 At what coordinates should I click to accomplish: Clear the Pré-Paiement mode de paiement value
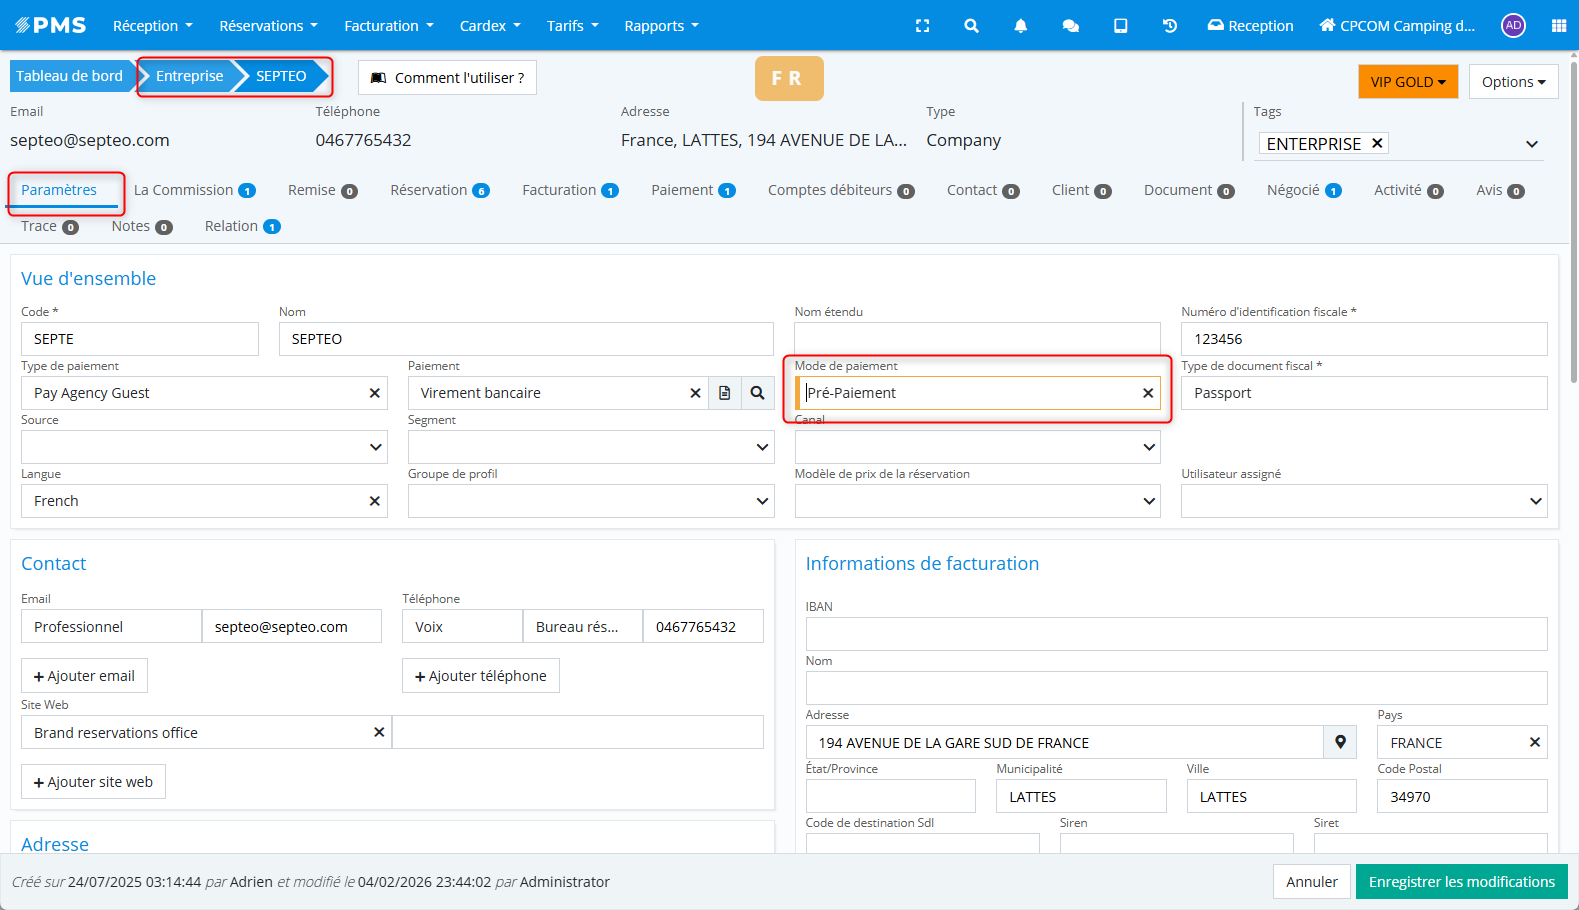tap(1148, 393)
